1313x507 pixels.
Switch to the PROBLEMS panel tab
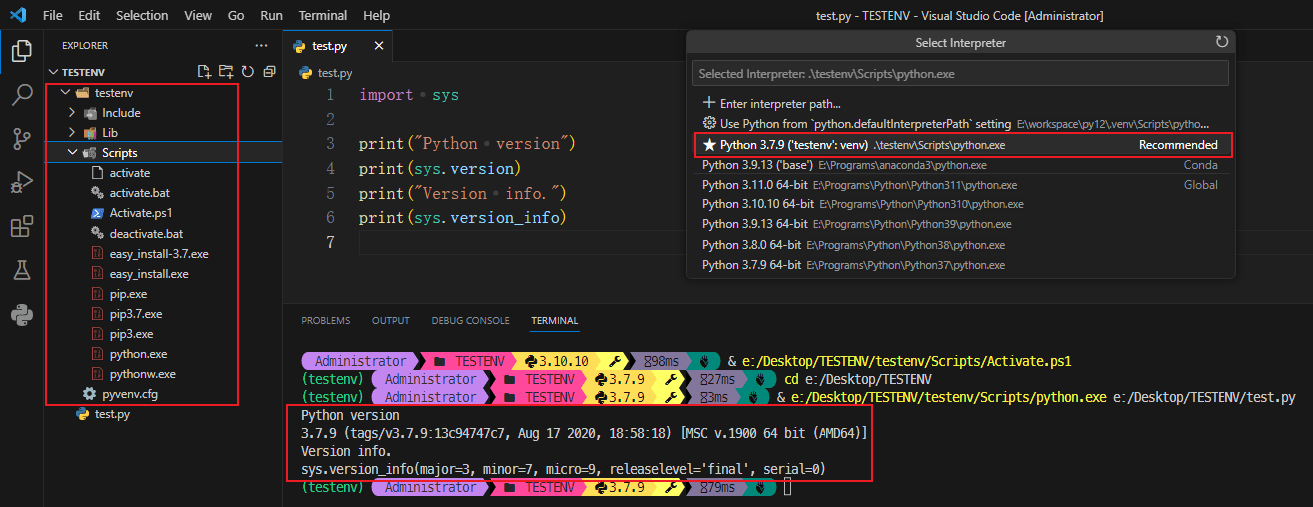(x=326, y=321)
